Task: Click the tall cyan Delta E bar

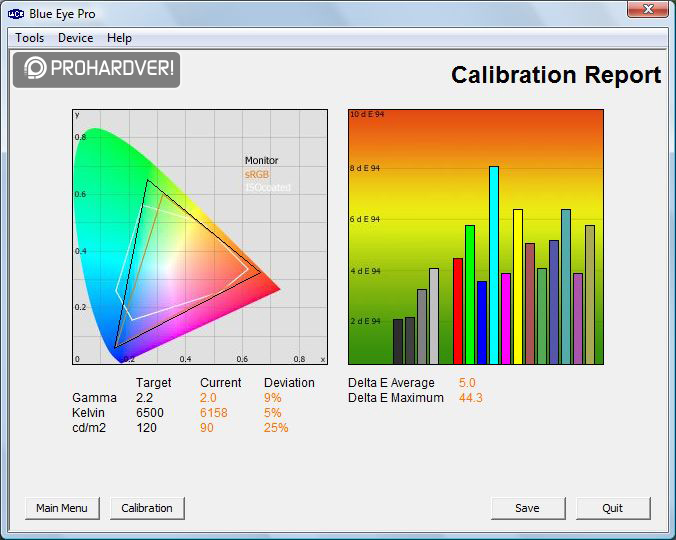Action: pyautogui.click(x=494, y=265)
